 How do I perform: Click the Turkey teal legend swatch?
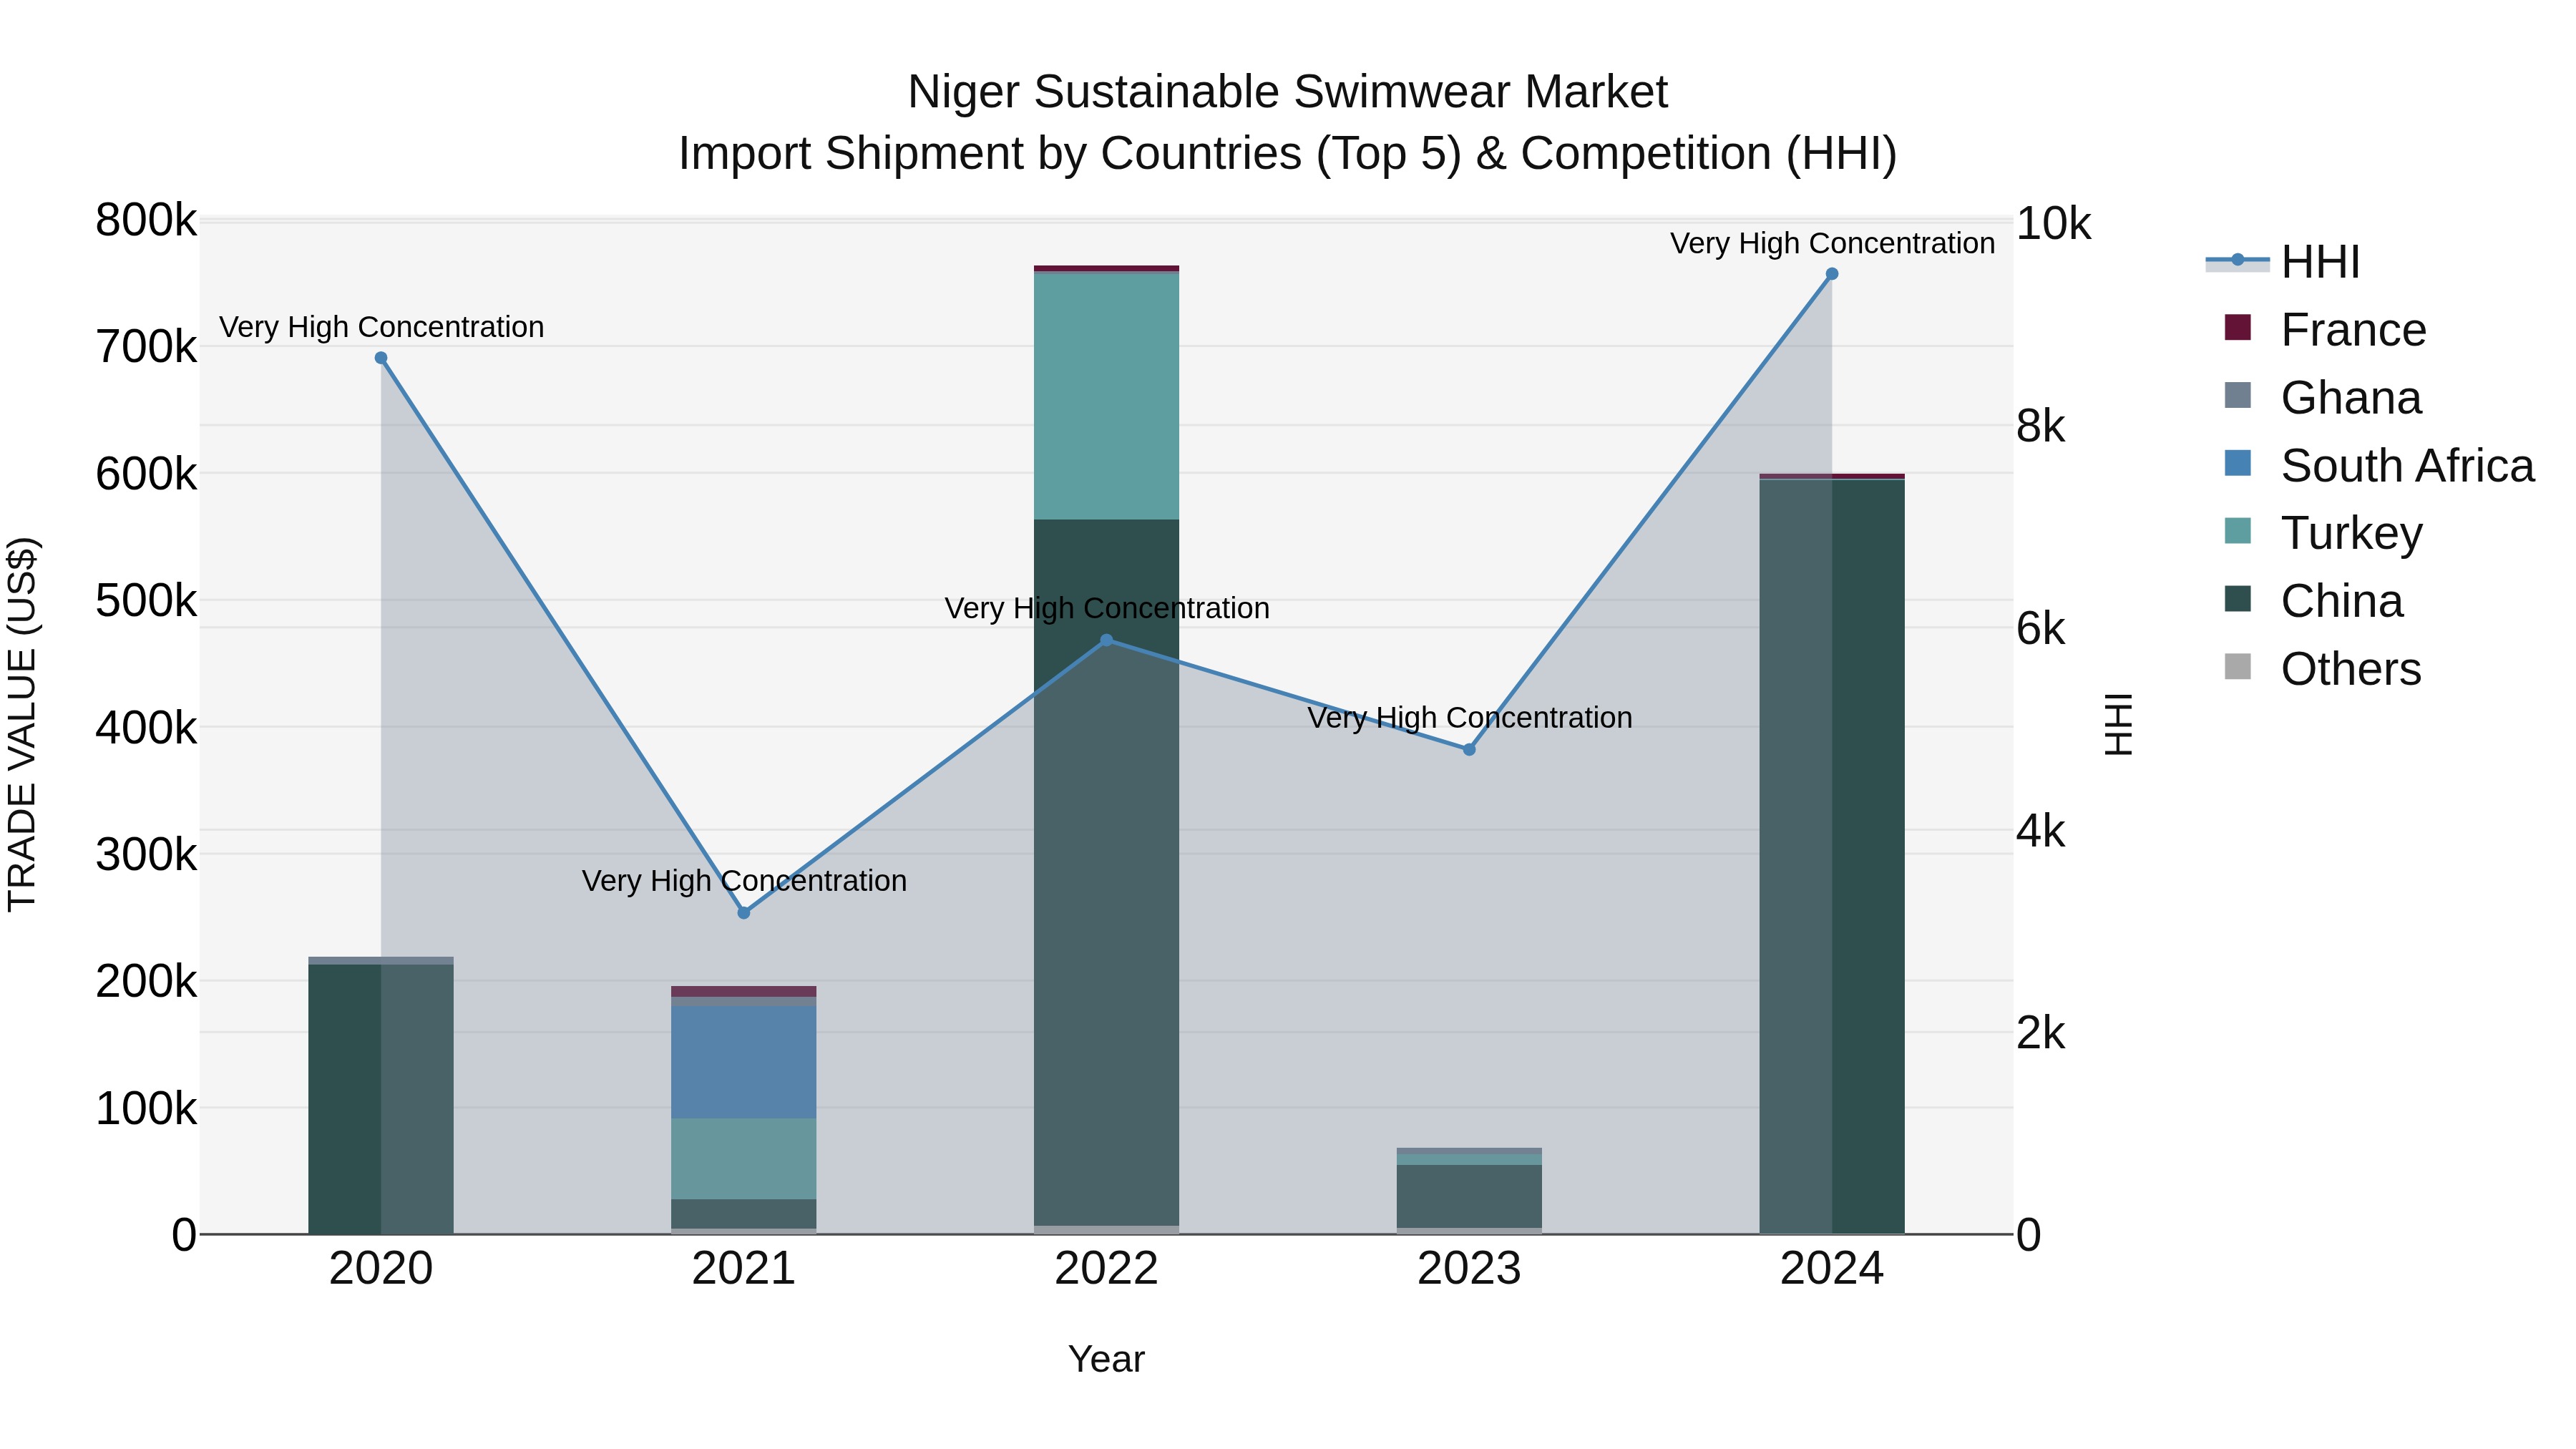tap(2238, 530)
